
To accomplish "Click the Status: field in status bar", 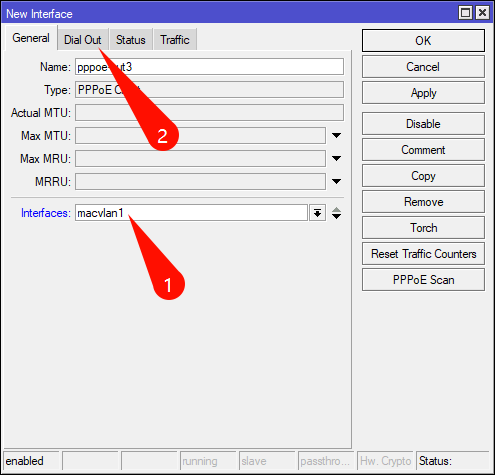I will click(x=453, y=461).
